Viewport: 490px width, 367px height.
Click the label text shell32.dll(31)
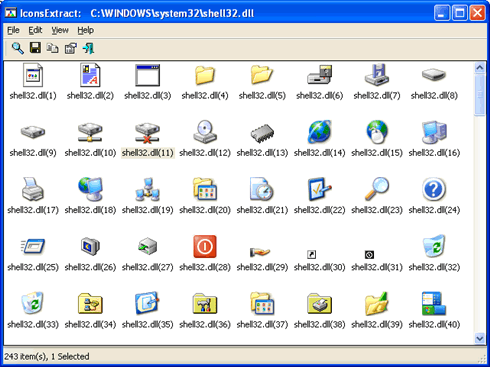[377, 267]
